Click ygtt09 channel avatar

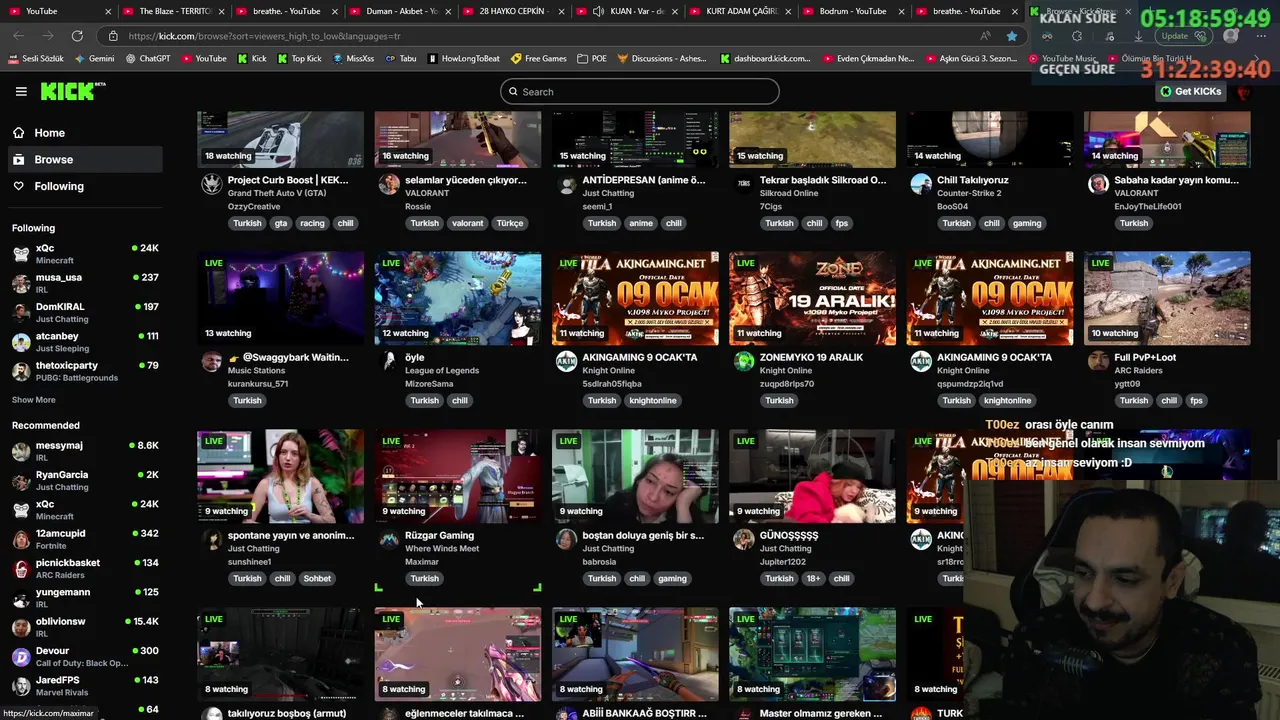(x=1098, y=362)
